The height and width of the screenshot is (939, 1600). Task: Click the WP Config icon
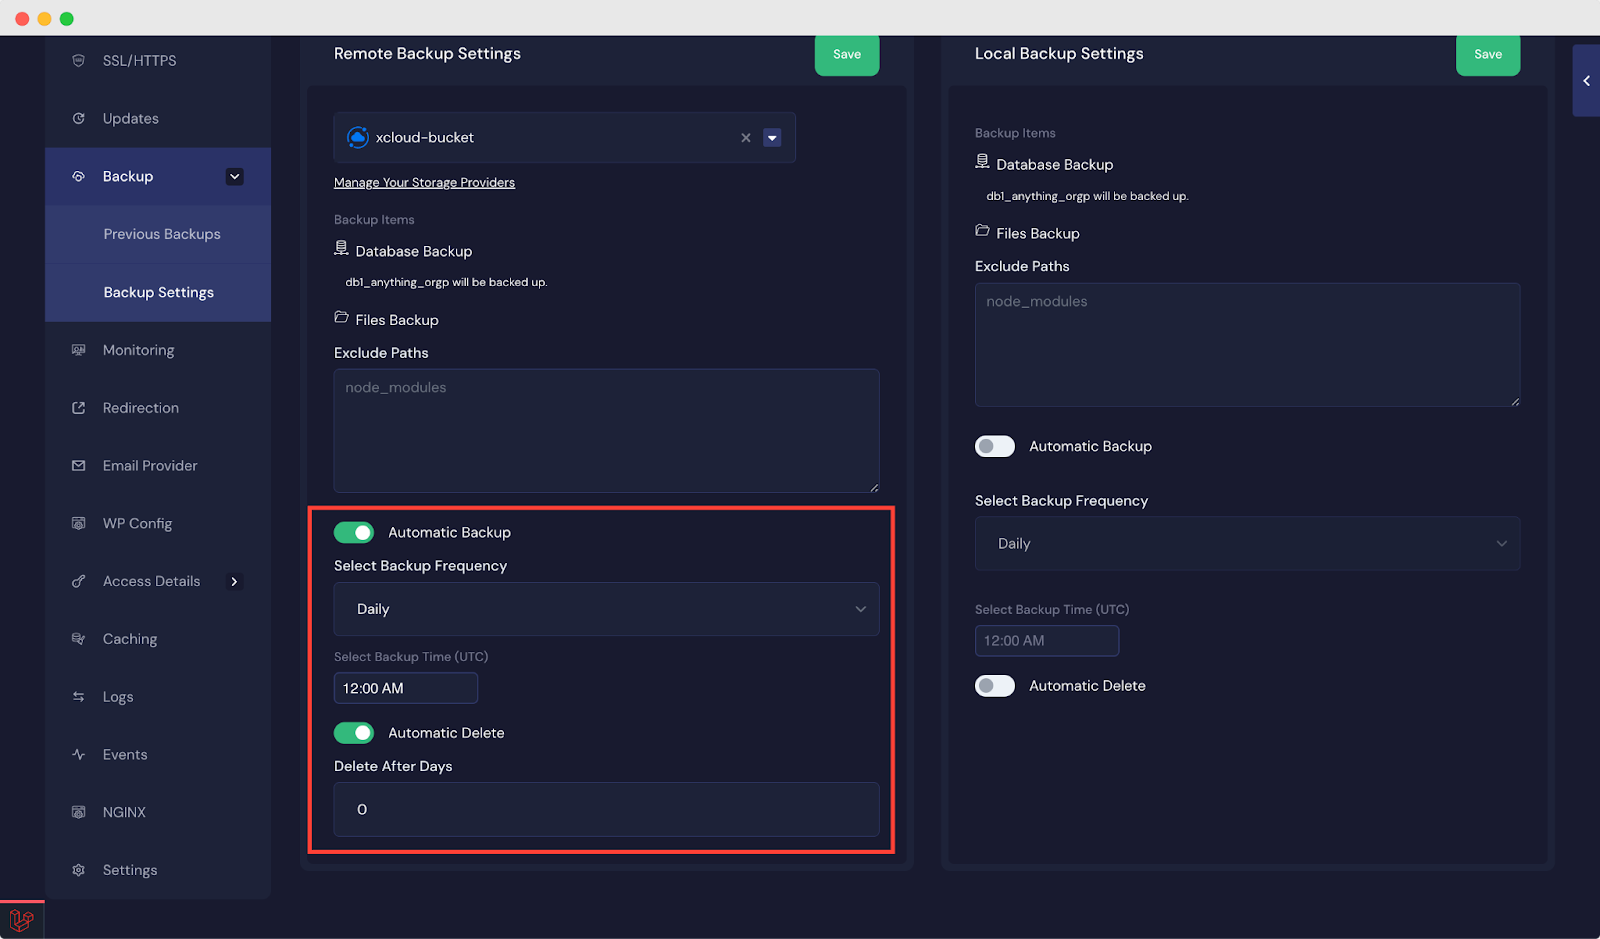[78, 523]
